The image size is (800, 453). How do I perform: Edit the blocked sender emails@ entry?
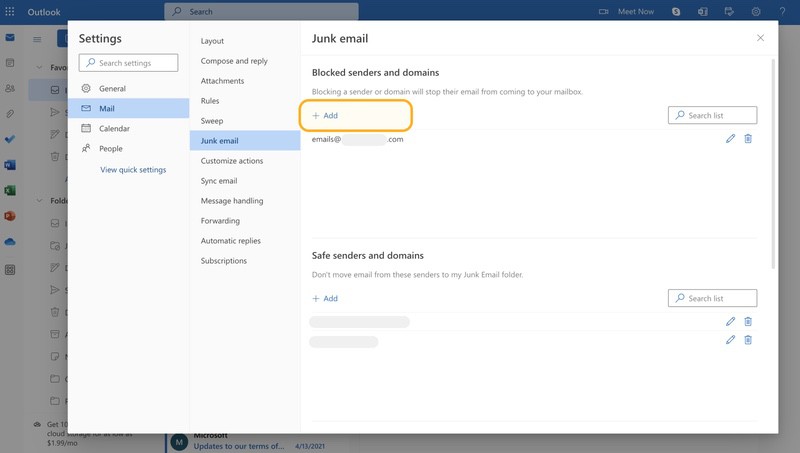[x=730, y=139]
